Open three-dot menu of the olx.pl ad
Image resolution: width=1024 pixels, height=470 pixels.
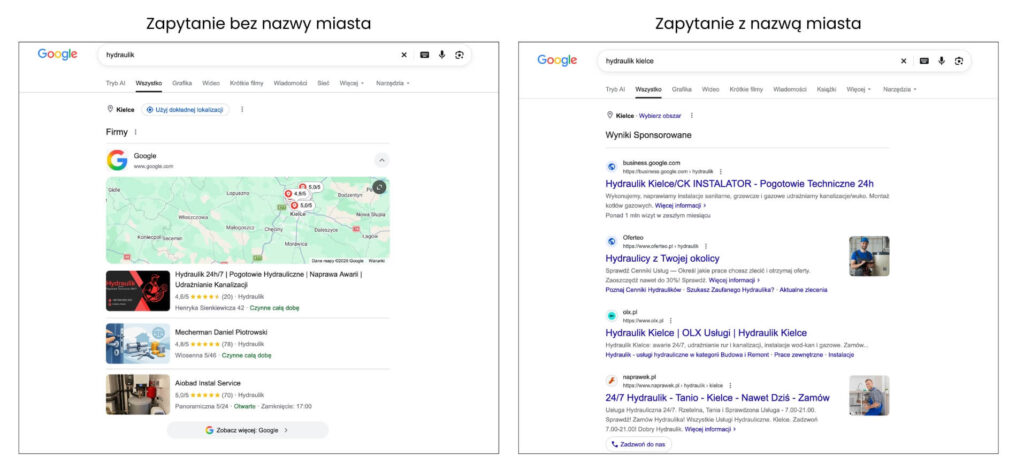coord(671,321)
